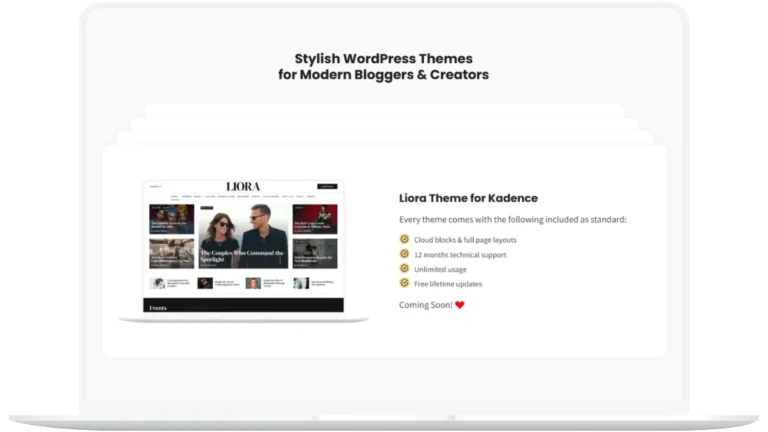The width and height of the screenshot is (768, 432).
Task: Click the 'Unlimited usage' text
Action: point(440,269)
